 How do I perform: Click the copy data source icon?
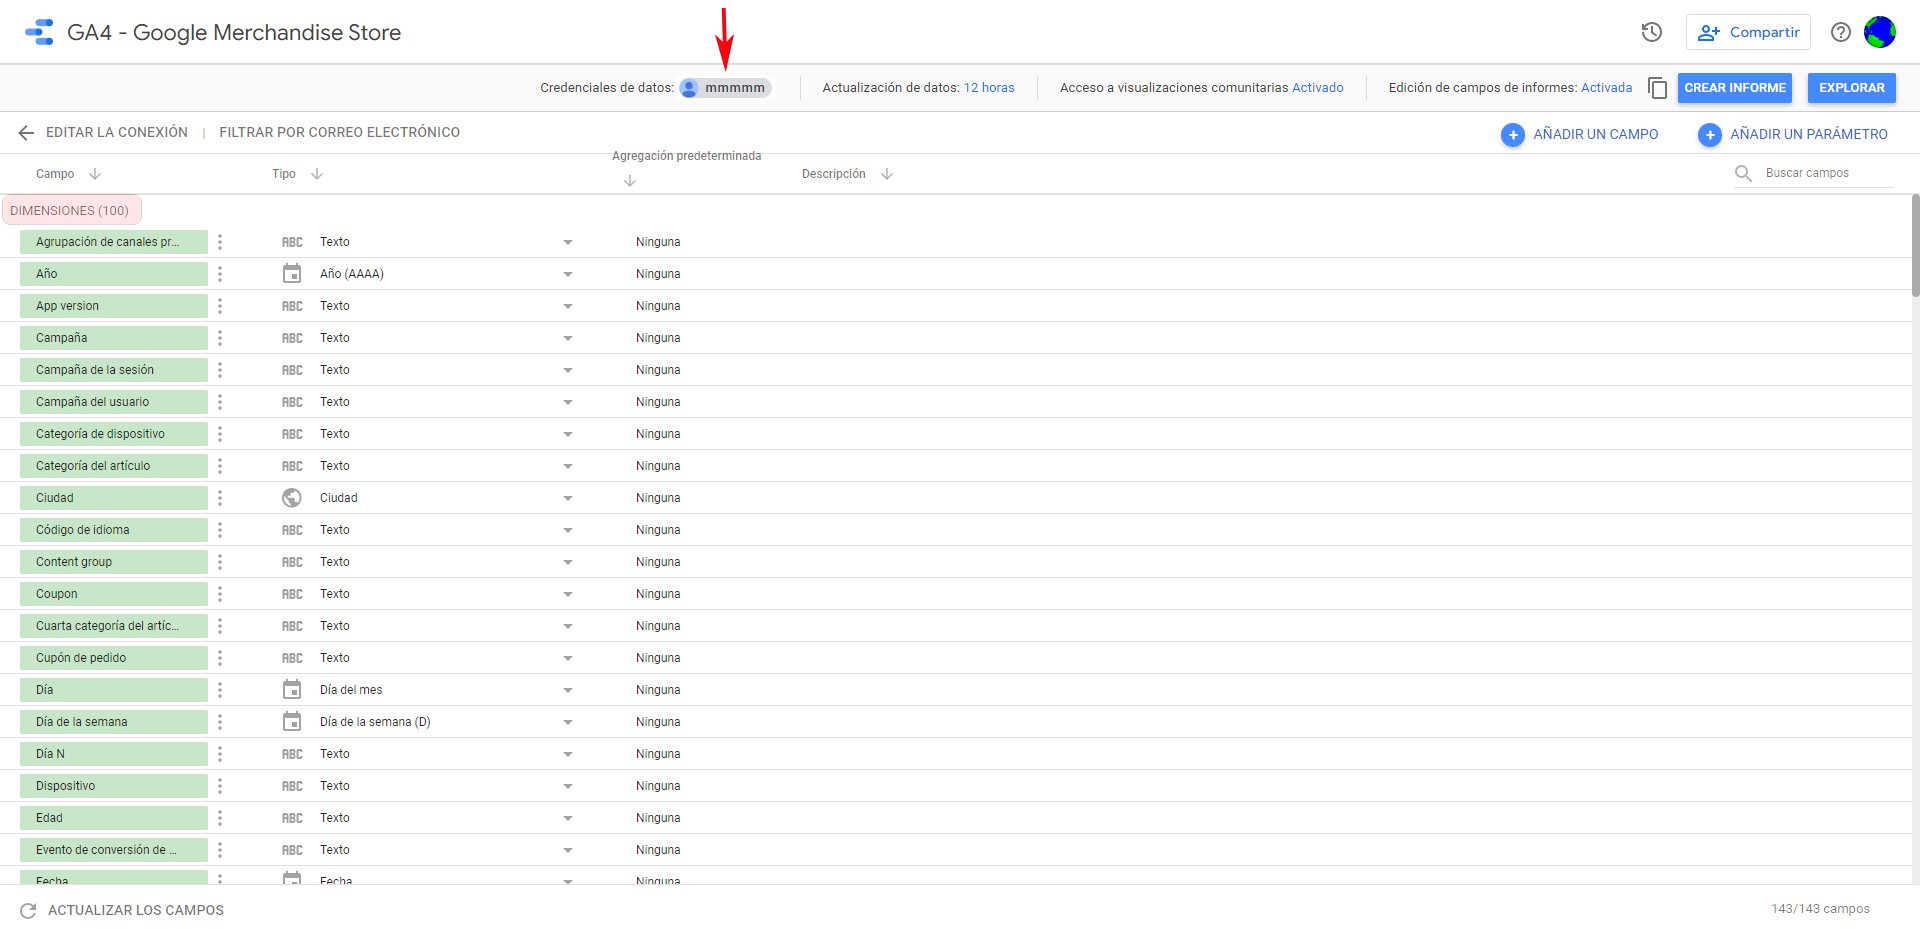tap(1657, 88)
